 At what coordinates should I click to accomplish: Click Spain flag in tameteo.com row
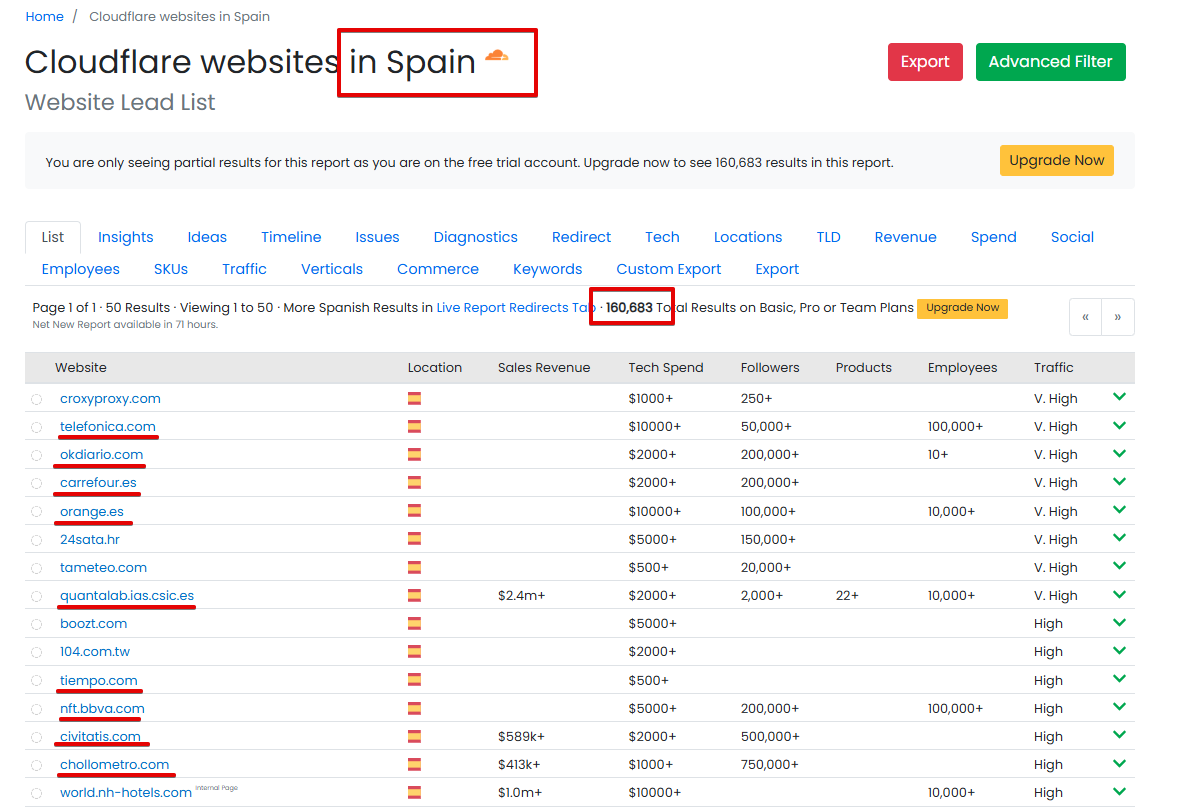pyautogui.click(x=415, y=567)
